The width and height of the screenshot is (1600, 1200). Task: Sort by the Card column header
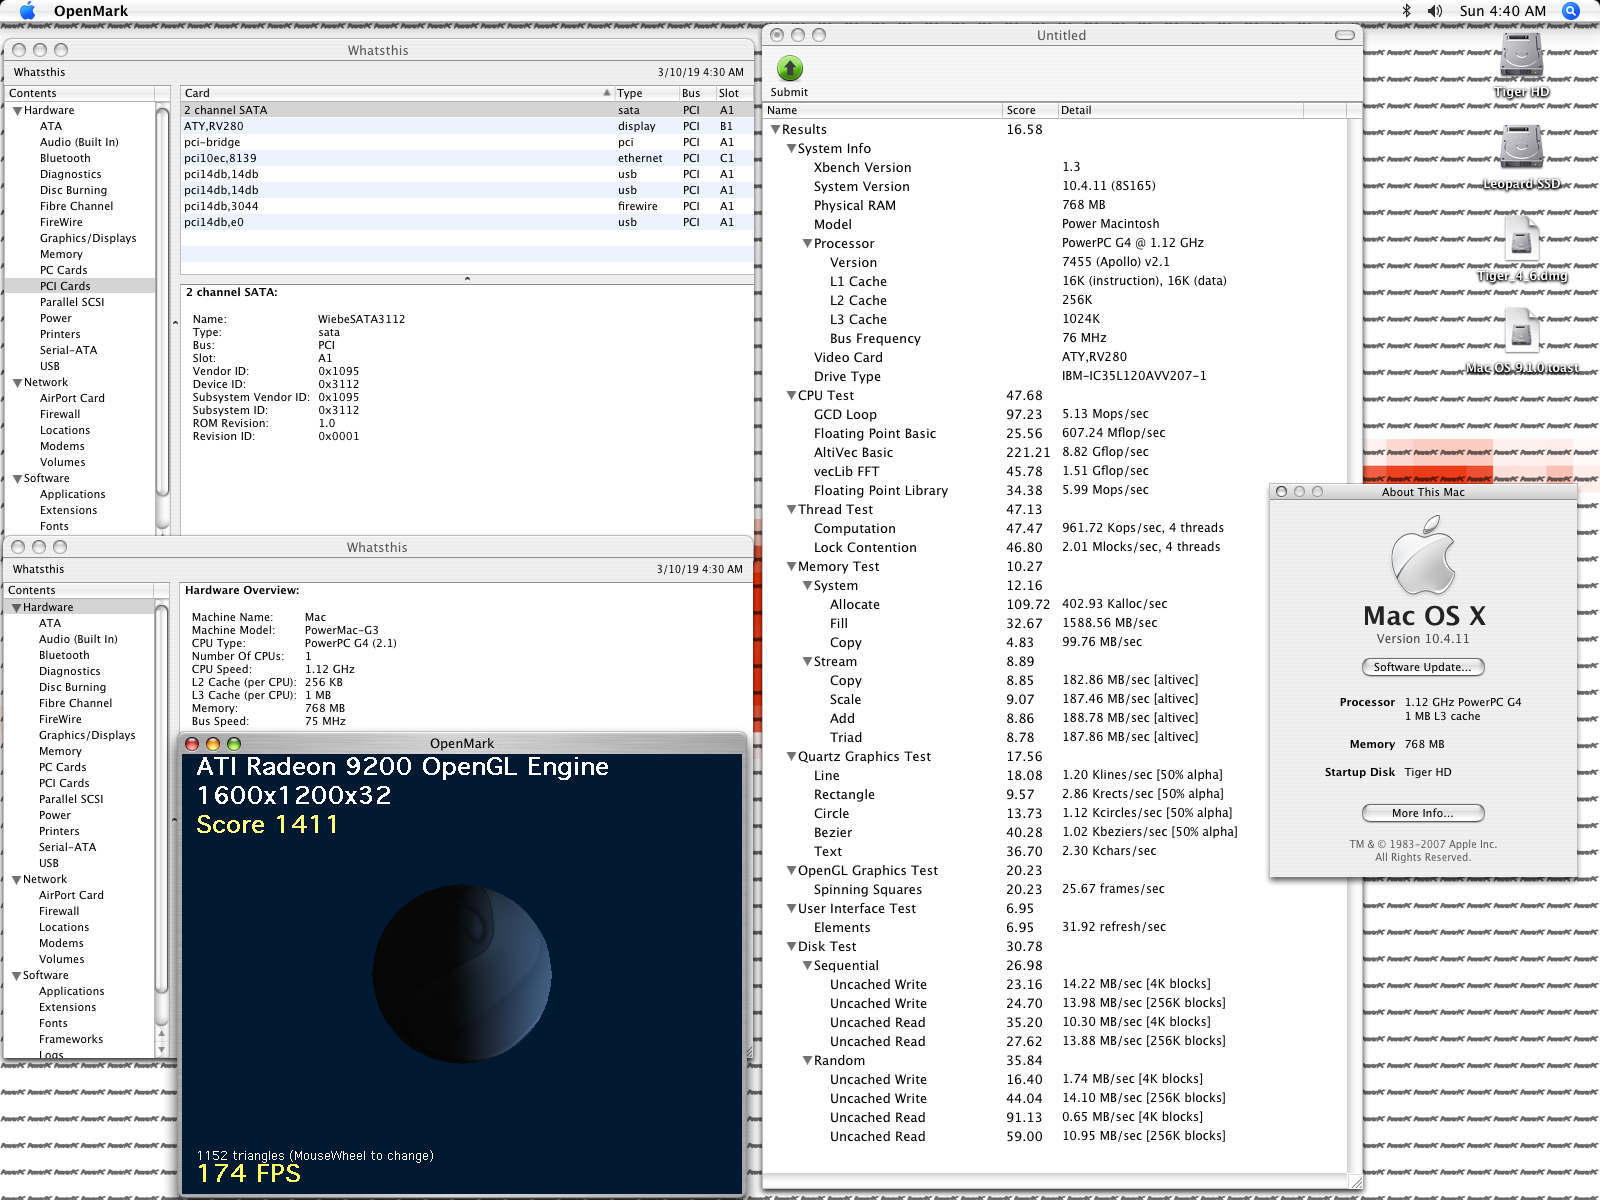[x=397, y=93]
